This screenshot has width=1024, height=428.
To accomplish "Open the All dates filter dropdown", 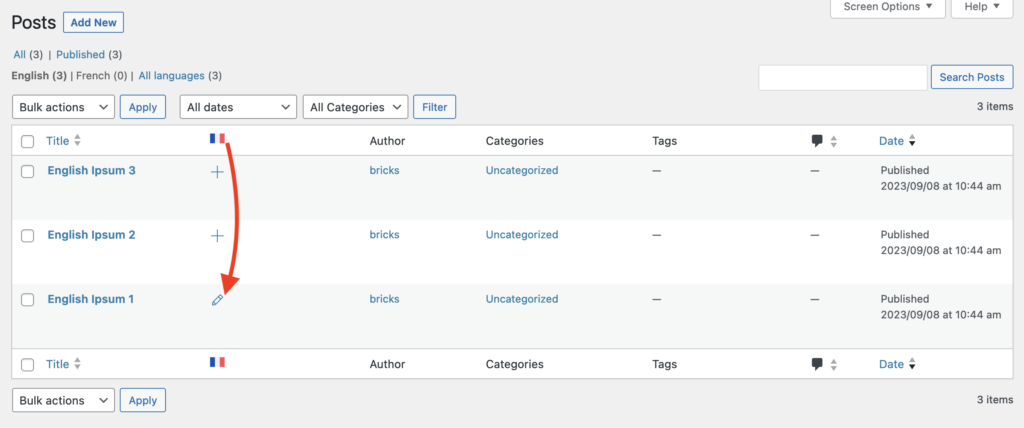I will pyautogui.click(x=238, y=107).
